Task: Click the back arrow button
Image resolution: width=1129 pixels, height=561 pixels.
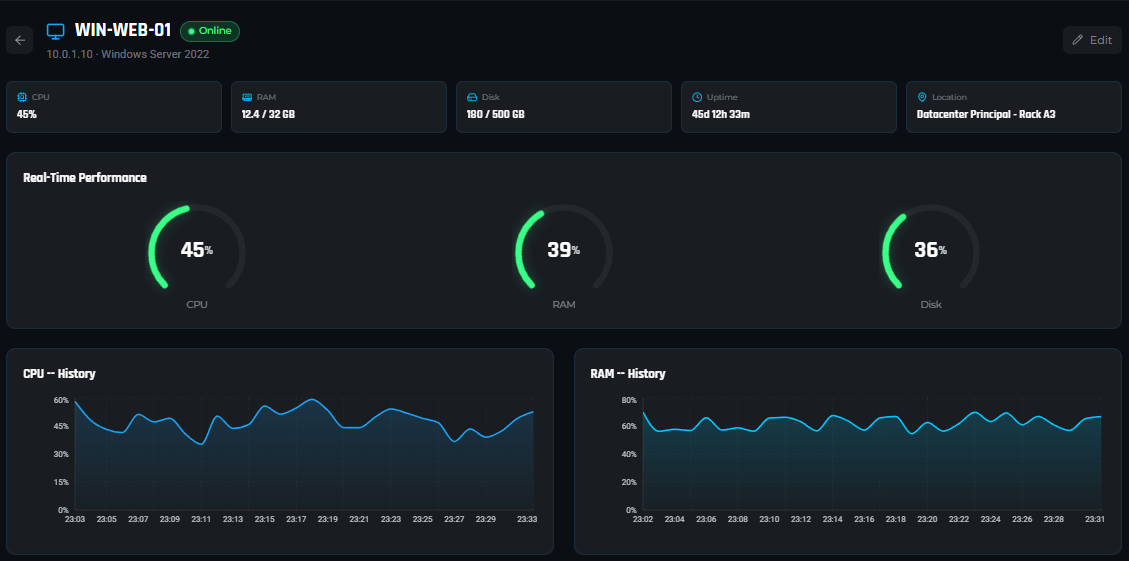Action: point(20,40)
